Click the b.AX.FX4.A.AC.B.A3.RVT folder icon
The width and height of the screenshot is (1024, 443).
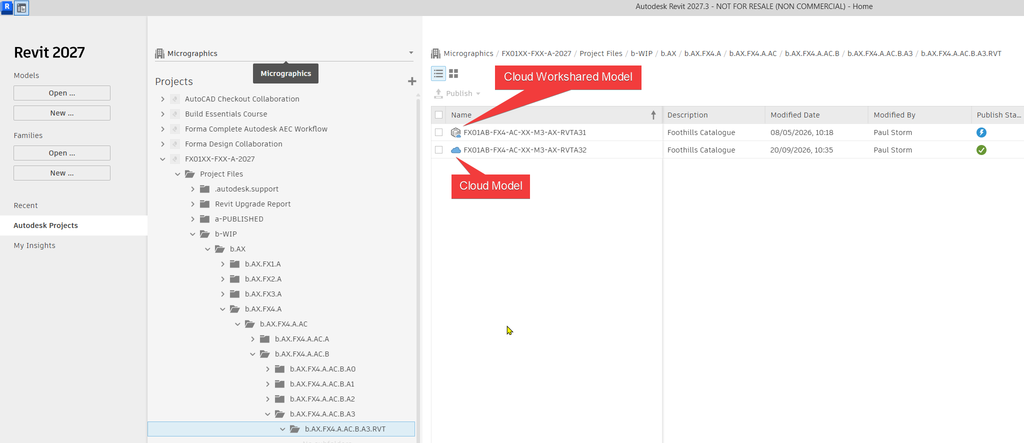click(295, 429)
